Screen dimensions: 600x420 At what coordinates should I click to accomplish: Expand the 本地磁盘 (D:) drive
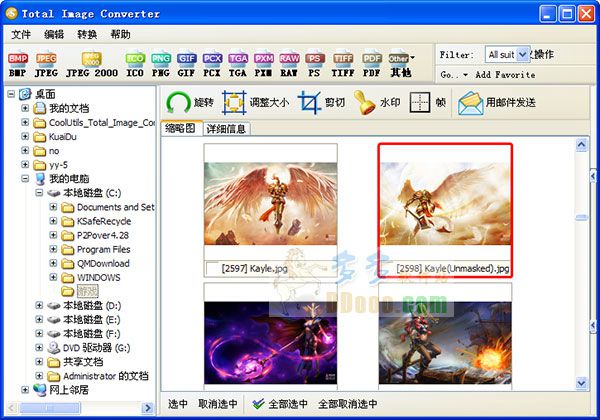point(39,305)
